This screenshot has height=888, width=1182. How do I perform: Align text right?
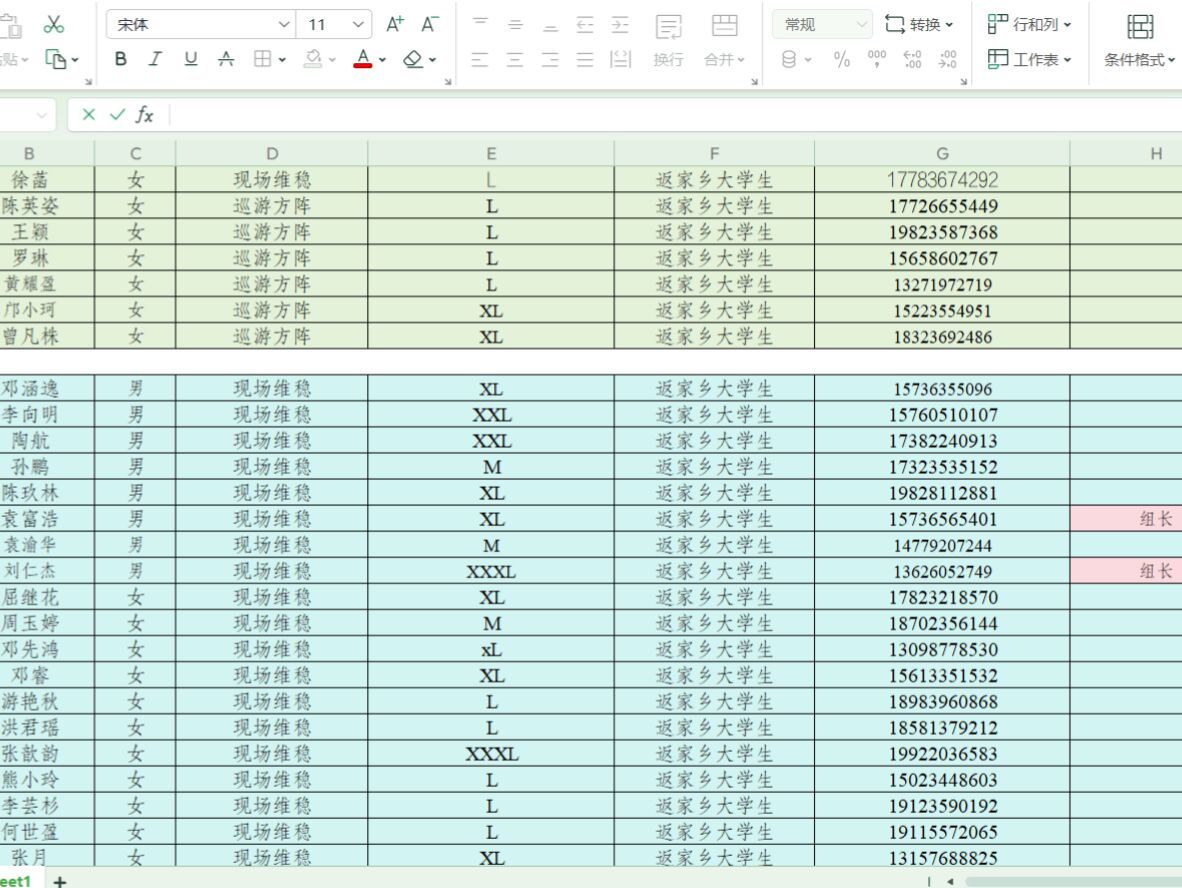pyautogui.click(x=550, y=59)
